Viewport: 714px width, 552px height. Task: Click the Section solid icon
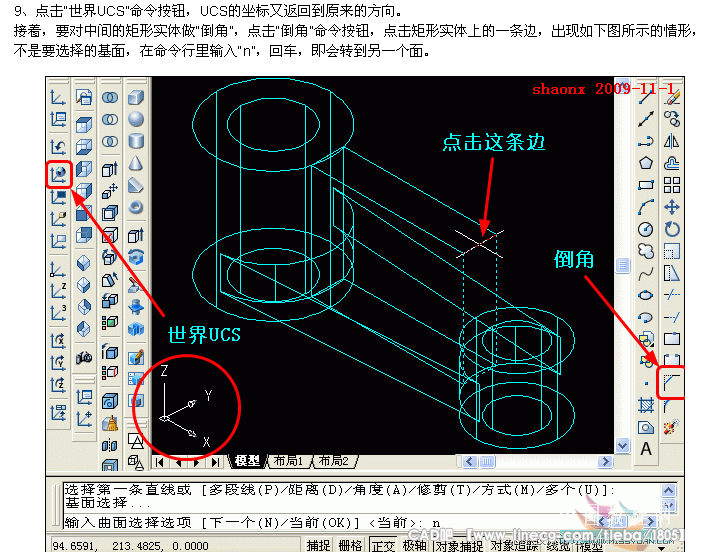[136, 307]
